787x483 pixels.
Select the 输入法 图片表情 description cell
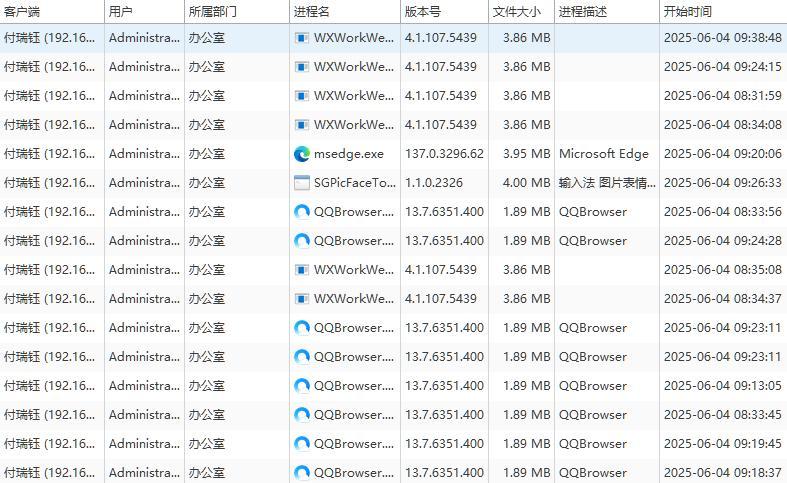(607, 183)
